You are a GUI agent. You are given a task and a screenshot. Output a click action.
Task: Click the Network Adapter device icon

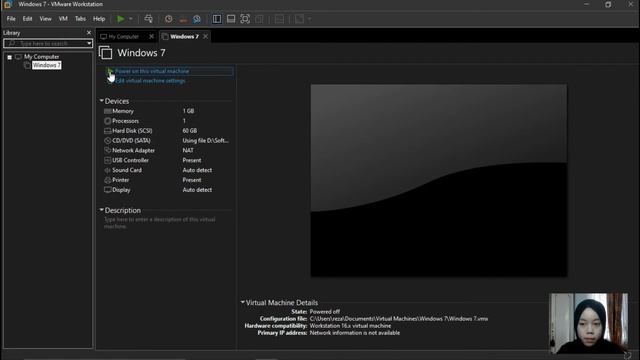click(108, 150)
